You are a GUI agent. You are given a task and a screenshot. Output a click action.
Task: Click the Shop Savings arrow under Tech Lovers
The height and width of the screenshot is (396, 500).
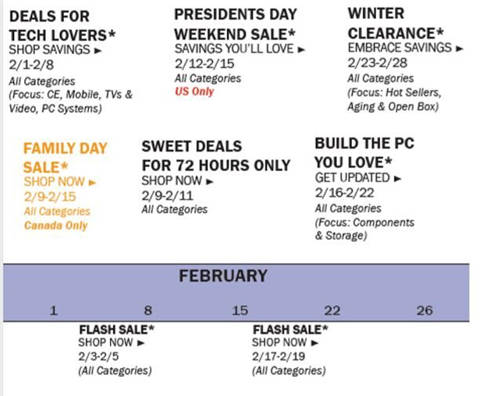[98, 51]
